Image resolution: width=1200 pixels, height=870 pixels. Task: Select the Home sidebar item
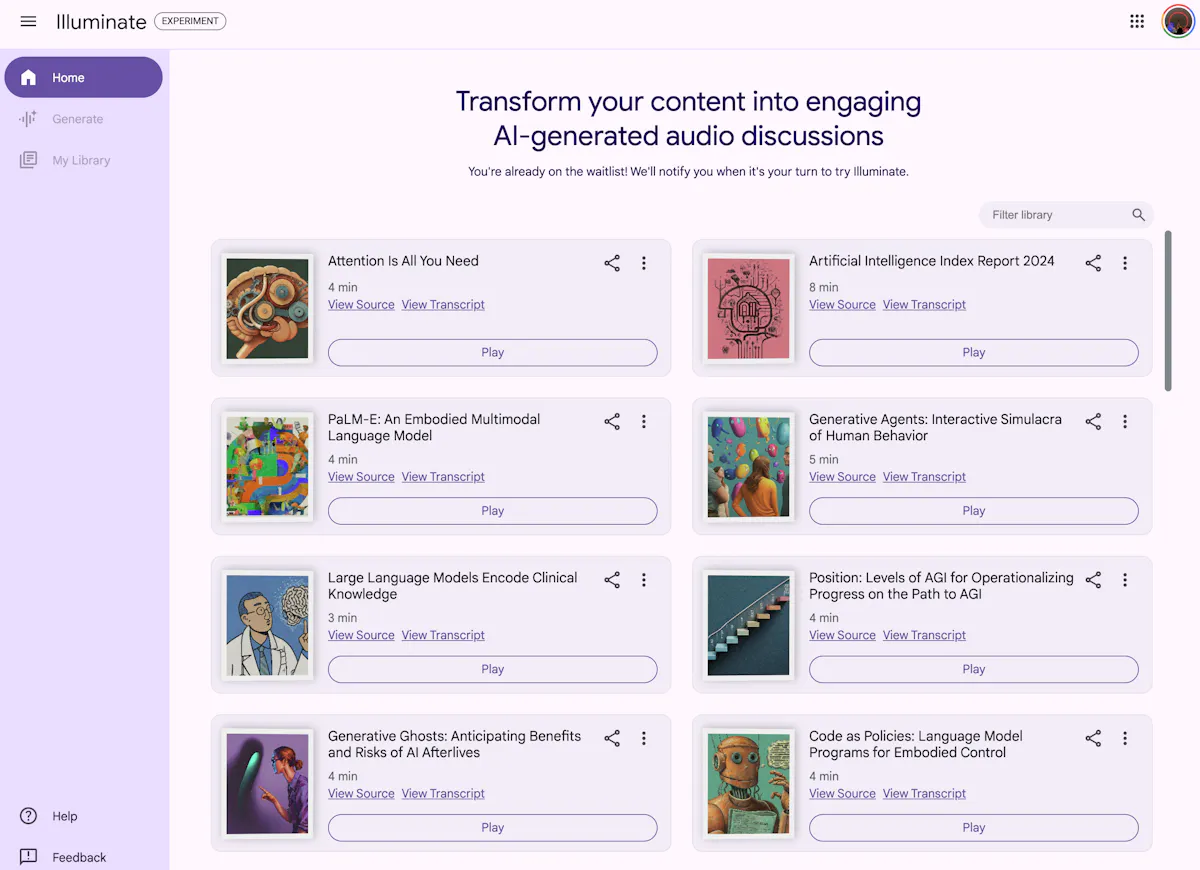pyautogui.click(x=83, y=77)
